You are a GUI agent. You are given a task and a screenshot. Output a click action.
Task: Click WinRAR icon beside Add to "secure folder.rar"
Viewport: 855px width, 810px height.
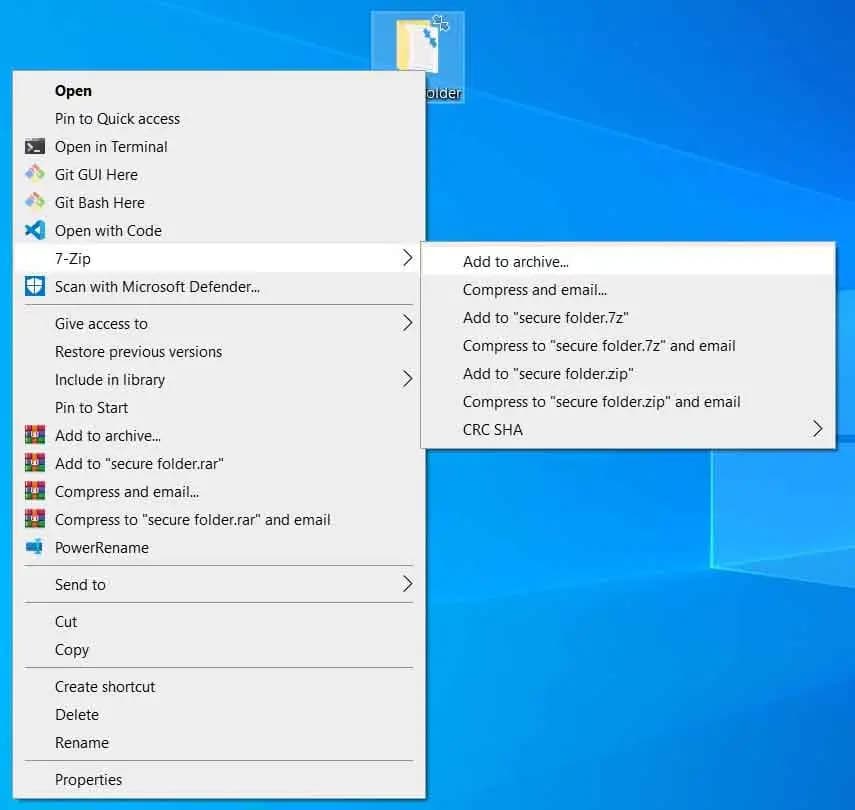pyautogui.click(x=35, y=463)
